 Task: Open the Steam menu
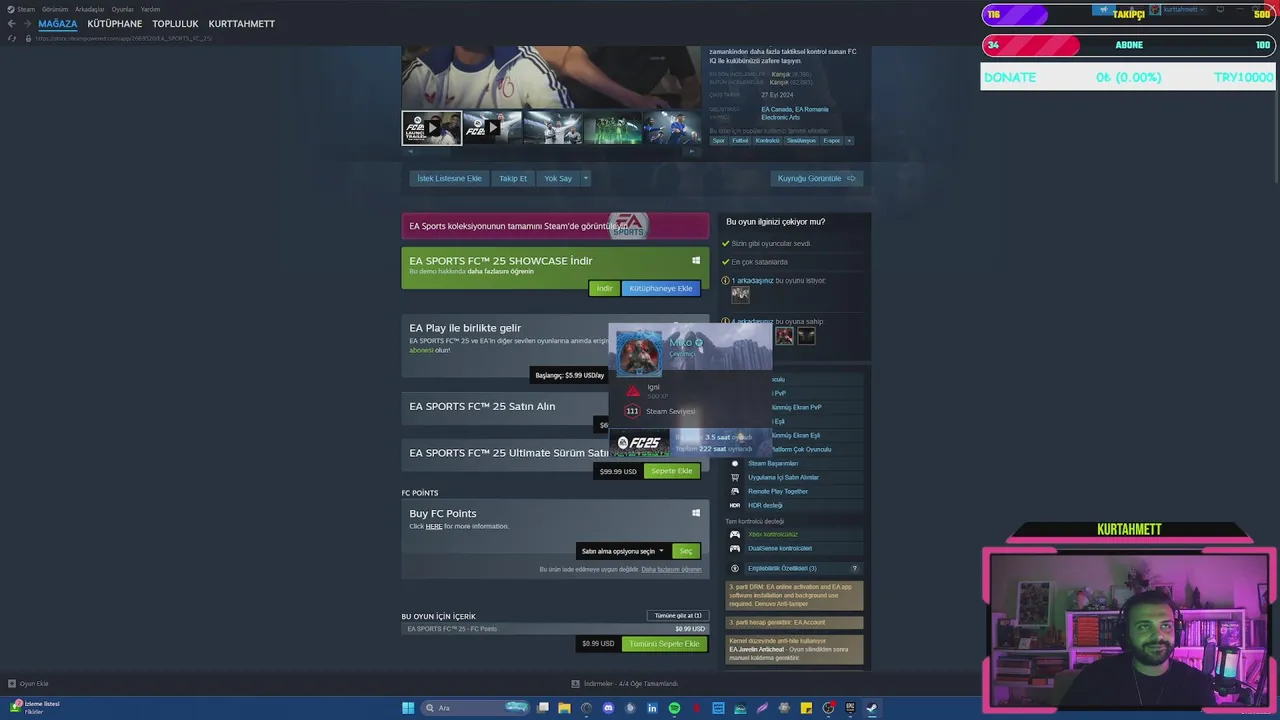[x=26, y=9]
